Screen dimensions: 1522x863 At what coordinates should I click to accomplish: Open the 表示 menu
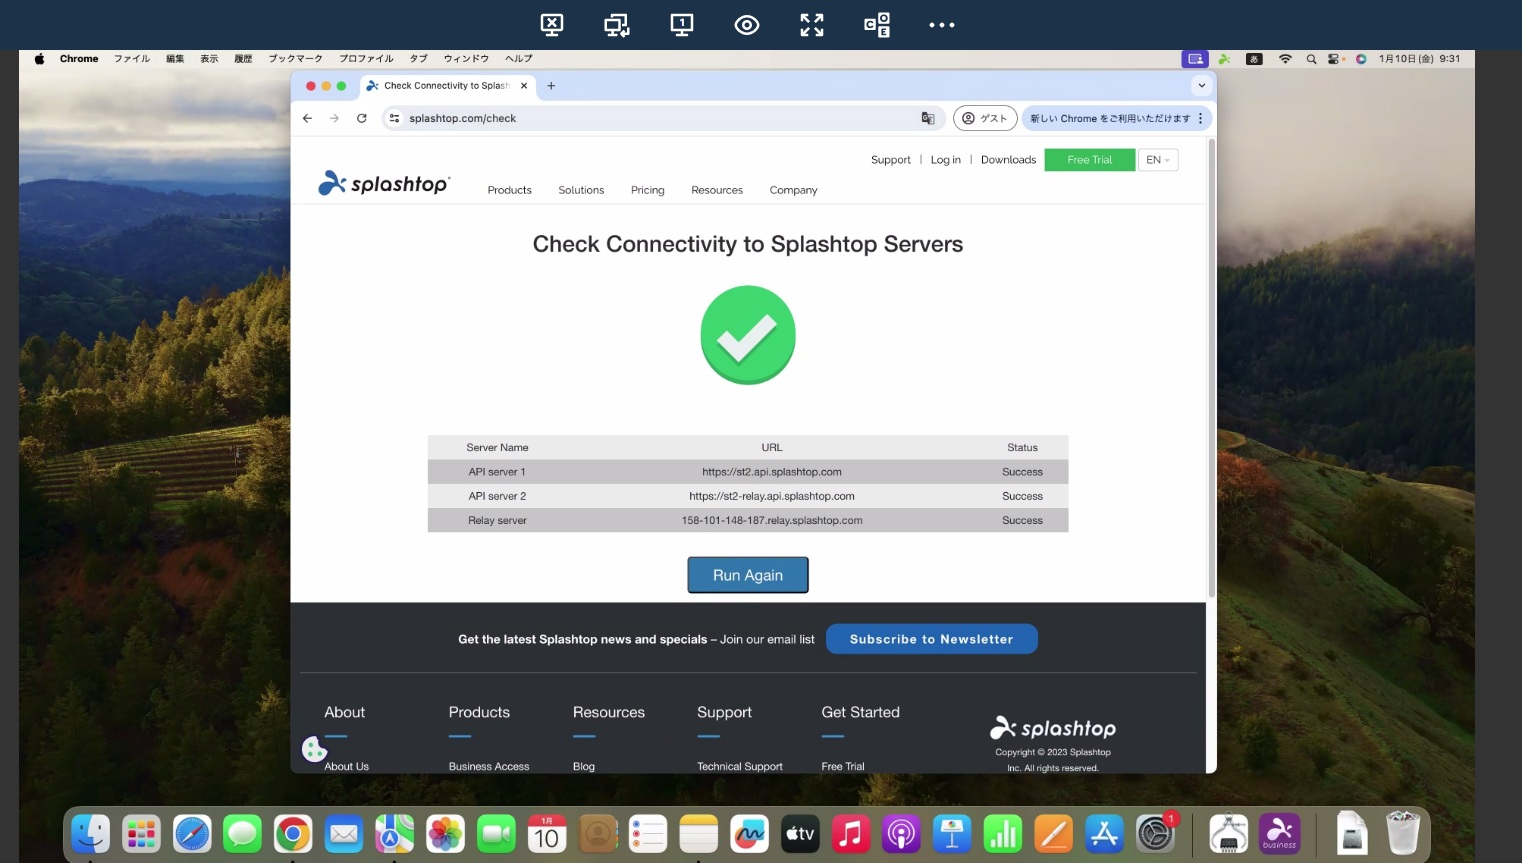(209, 59)
